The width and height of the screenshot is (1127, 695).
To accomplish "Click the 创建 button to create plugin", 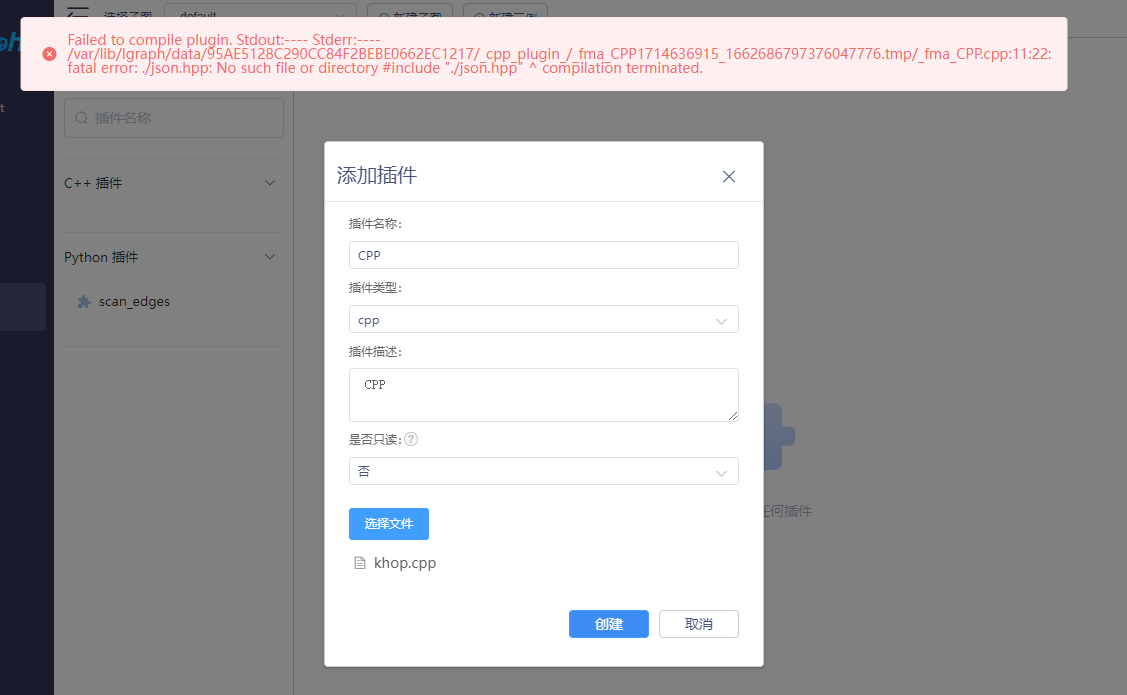I will point(608,623).
